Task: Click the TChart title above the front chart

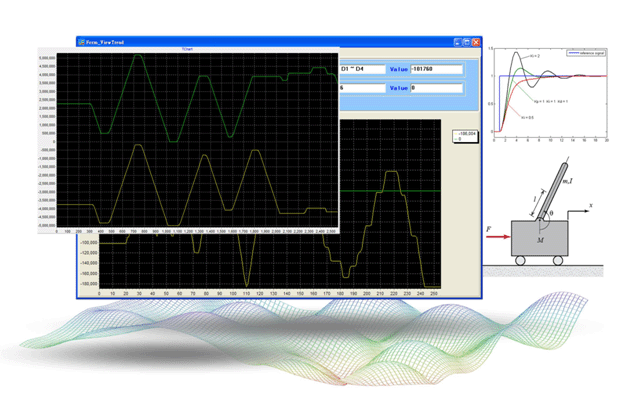Action: 187,49
